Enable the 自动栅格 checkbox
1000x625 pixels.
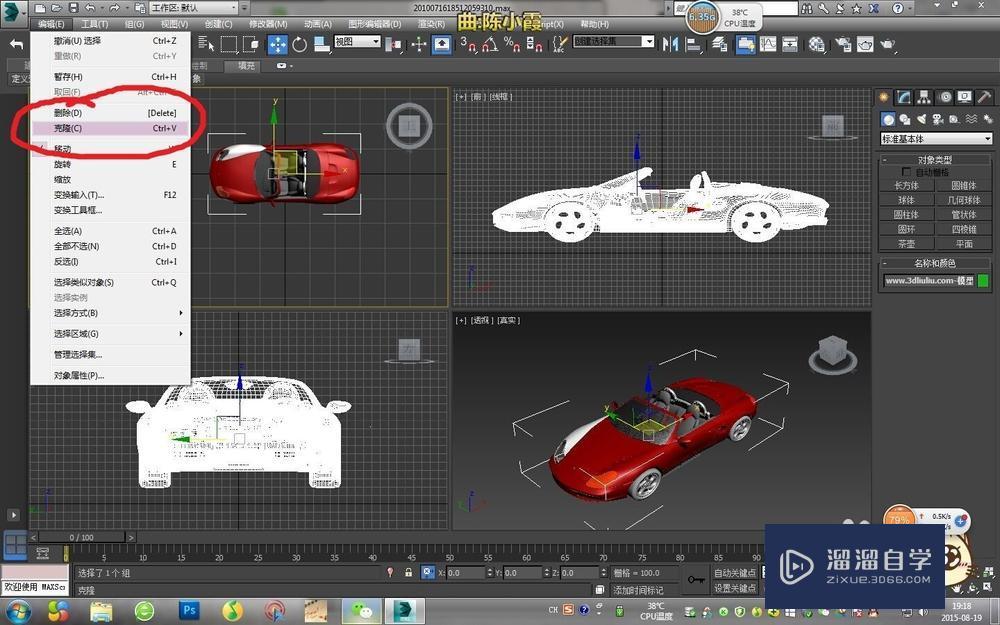(x=907, y=172)
